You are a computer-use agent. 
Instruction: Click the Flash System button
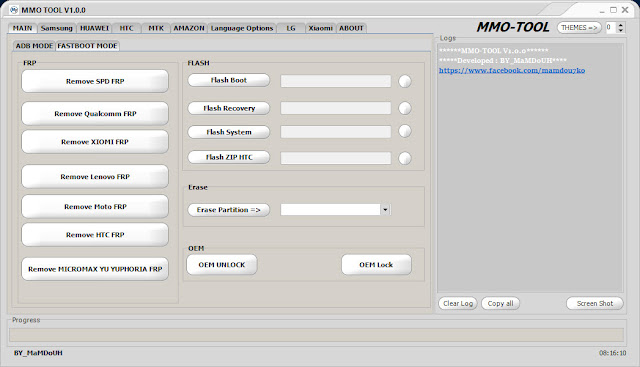(x=229, y=132)
